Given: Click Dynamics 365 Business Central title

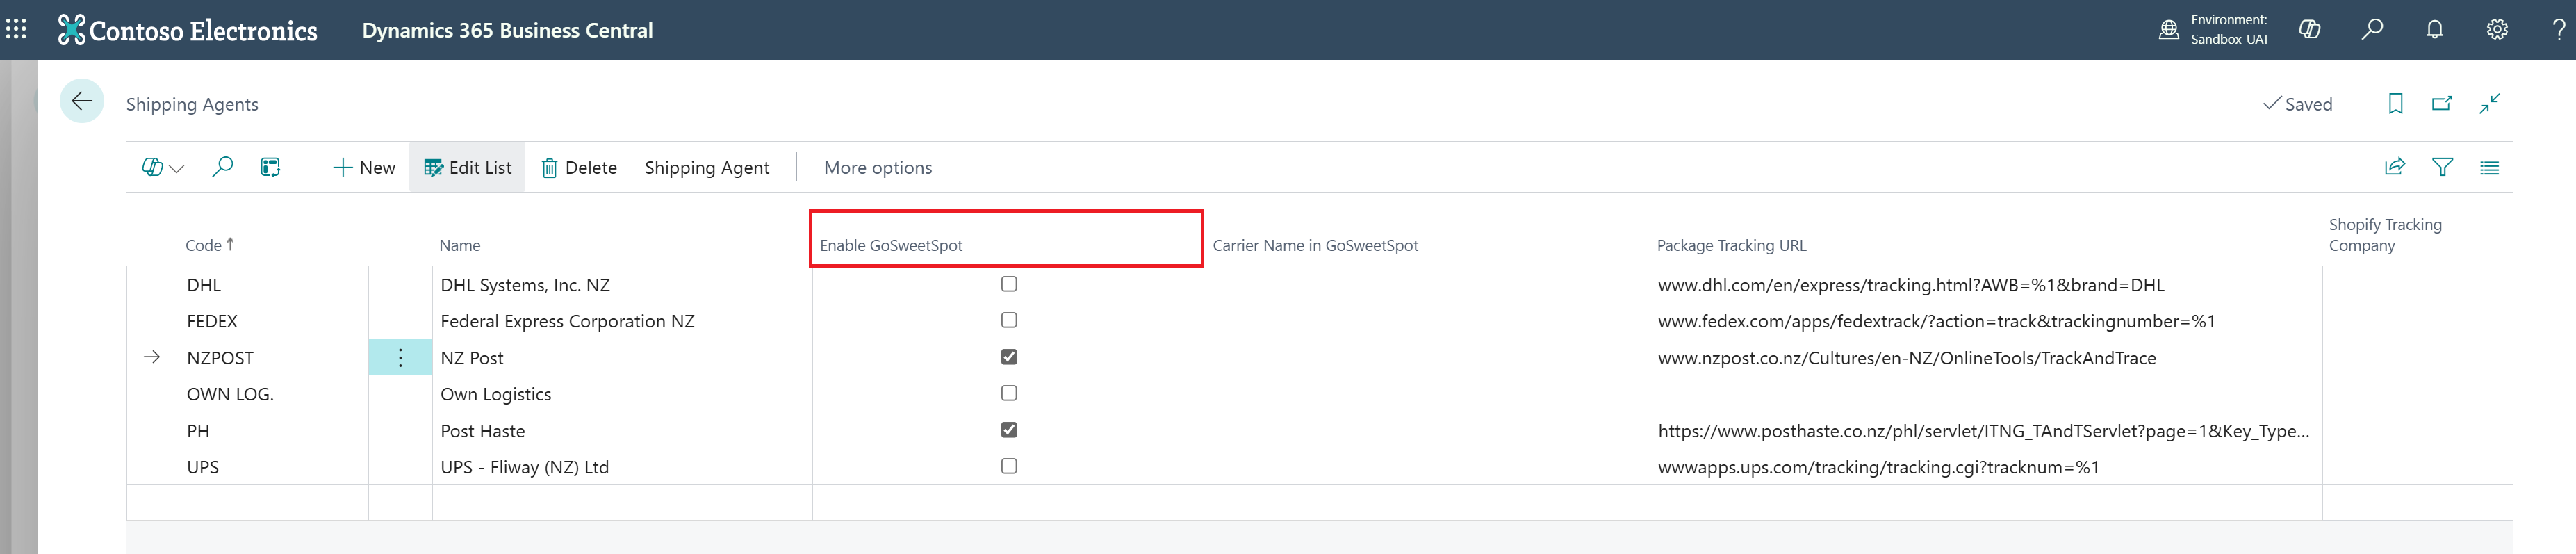Looking at the screenshot, I should (507, 30).
